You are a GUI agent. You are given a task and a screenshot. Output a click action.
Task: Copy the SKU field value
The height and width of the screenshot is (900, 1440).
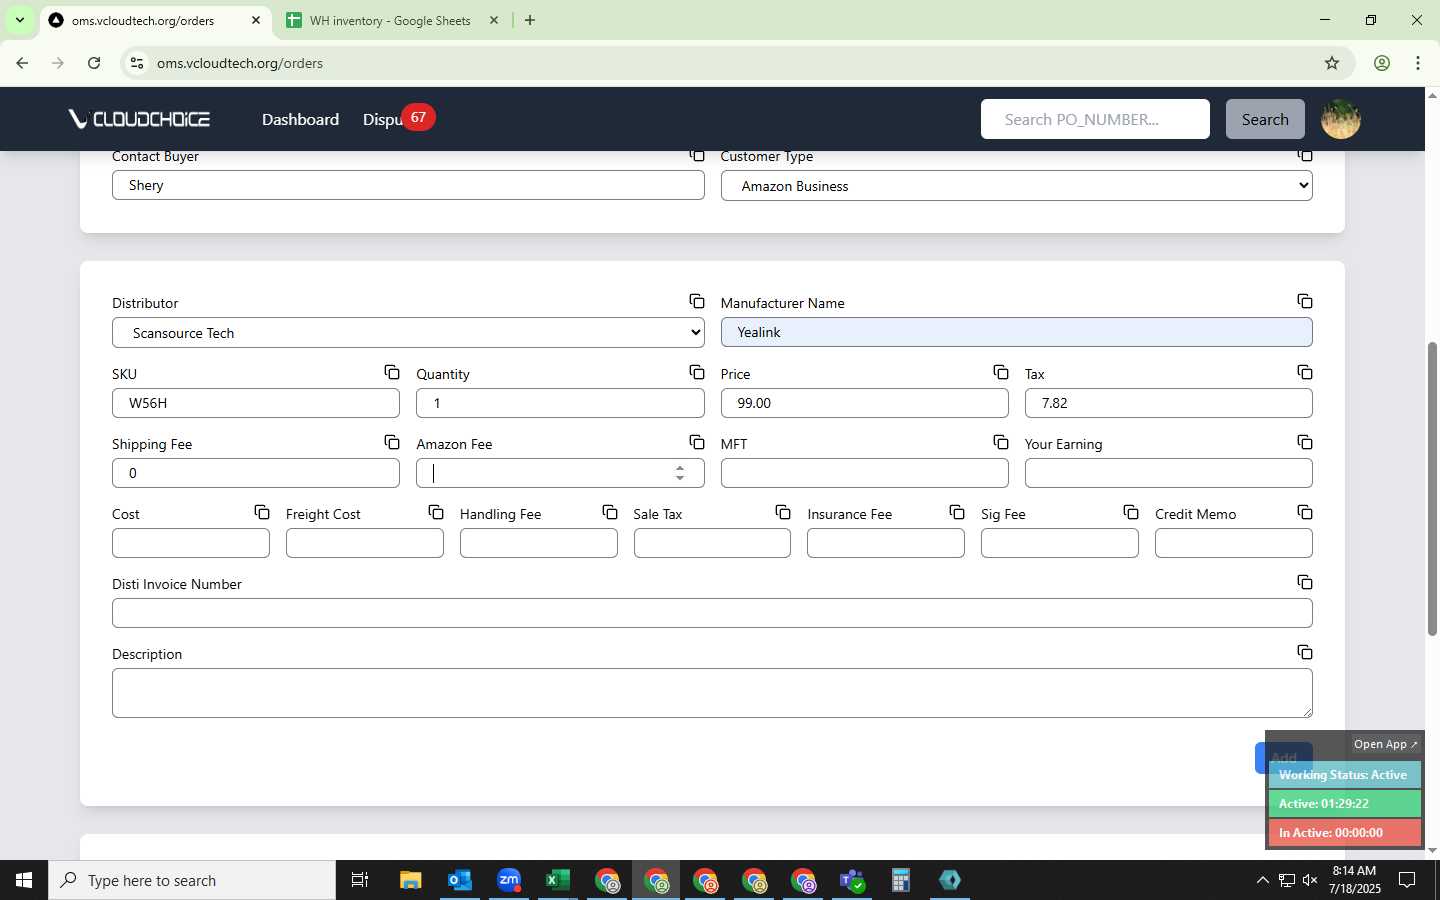click(x=392, y=372)
